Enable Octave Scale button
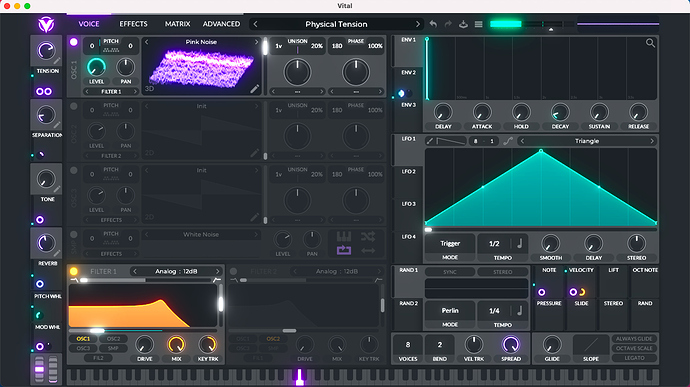The width and height of the screenshot is (690, 387). [x=634, y=348]
